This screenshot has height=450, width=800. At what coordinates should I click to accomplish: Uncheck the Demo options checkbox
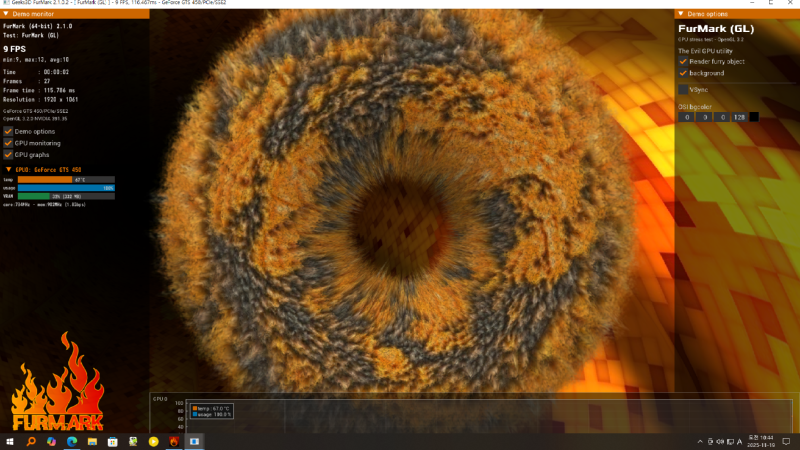click(8, 131)
